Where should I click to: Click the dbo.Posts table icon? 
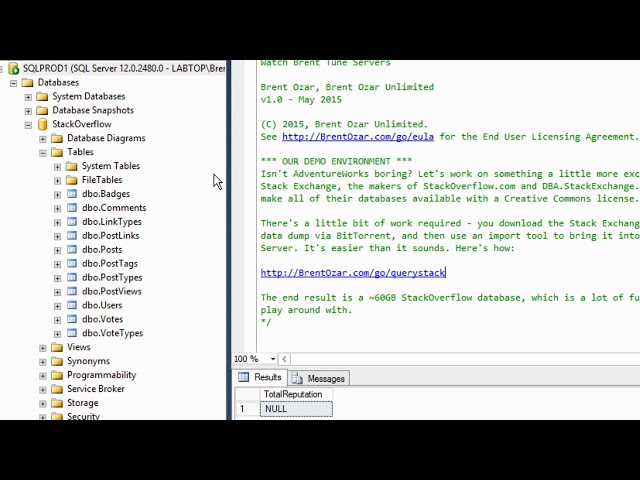[x=72, y=249]
